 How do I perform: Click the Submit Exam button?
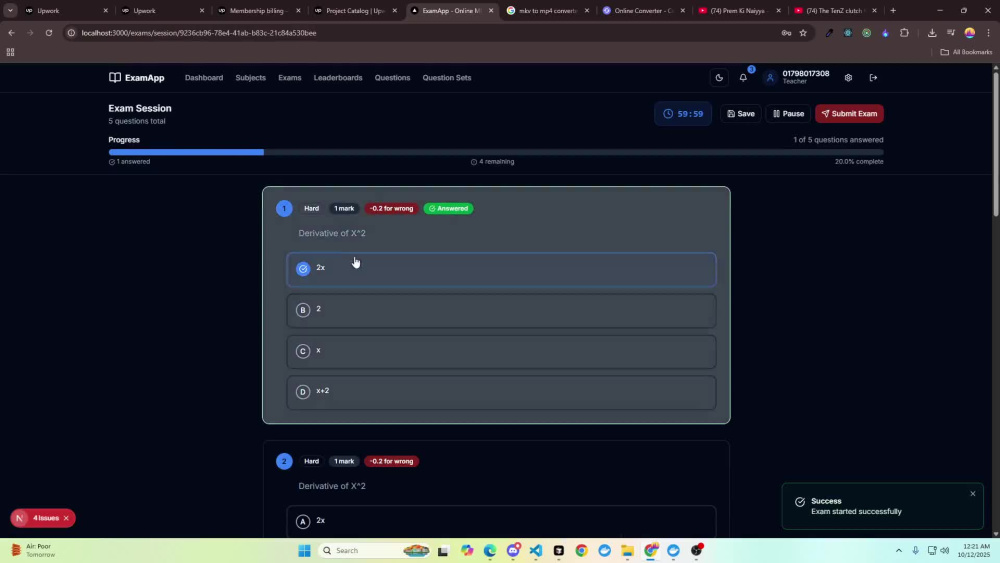click(x=849, y=113)
